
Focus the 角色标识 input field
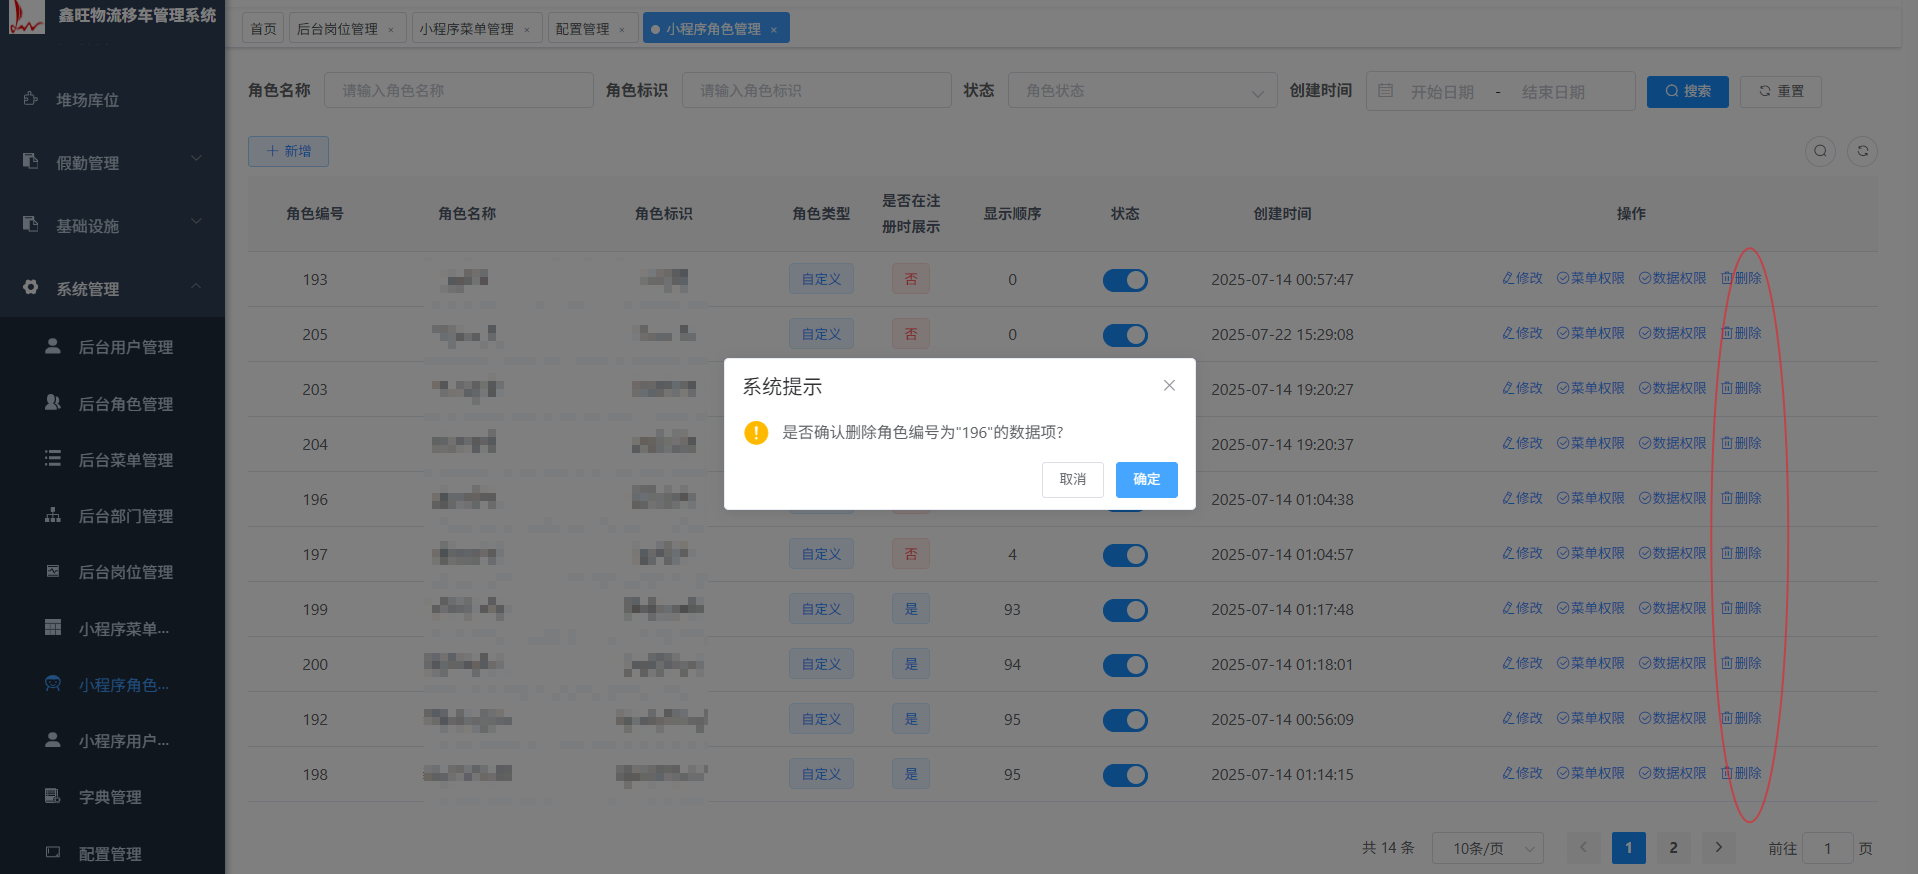point(817,90)
